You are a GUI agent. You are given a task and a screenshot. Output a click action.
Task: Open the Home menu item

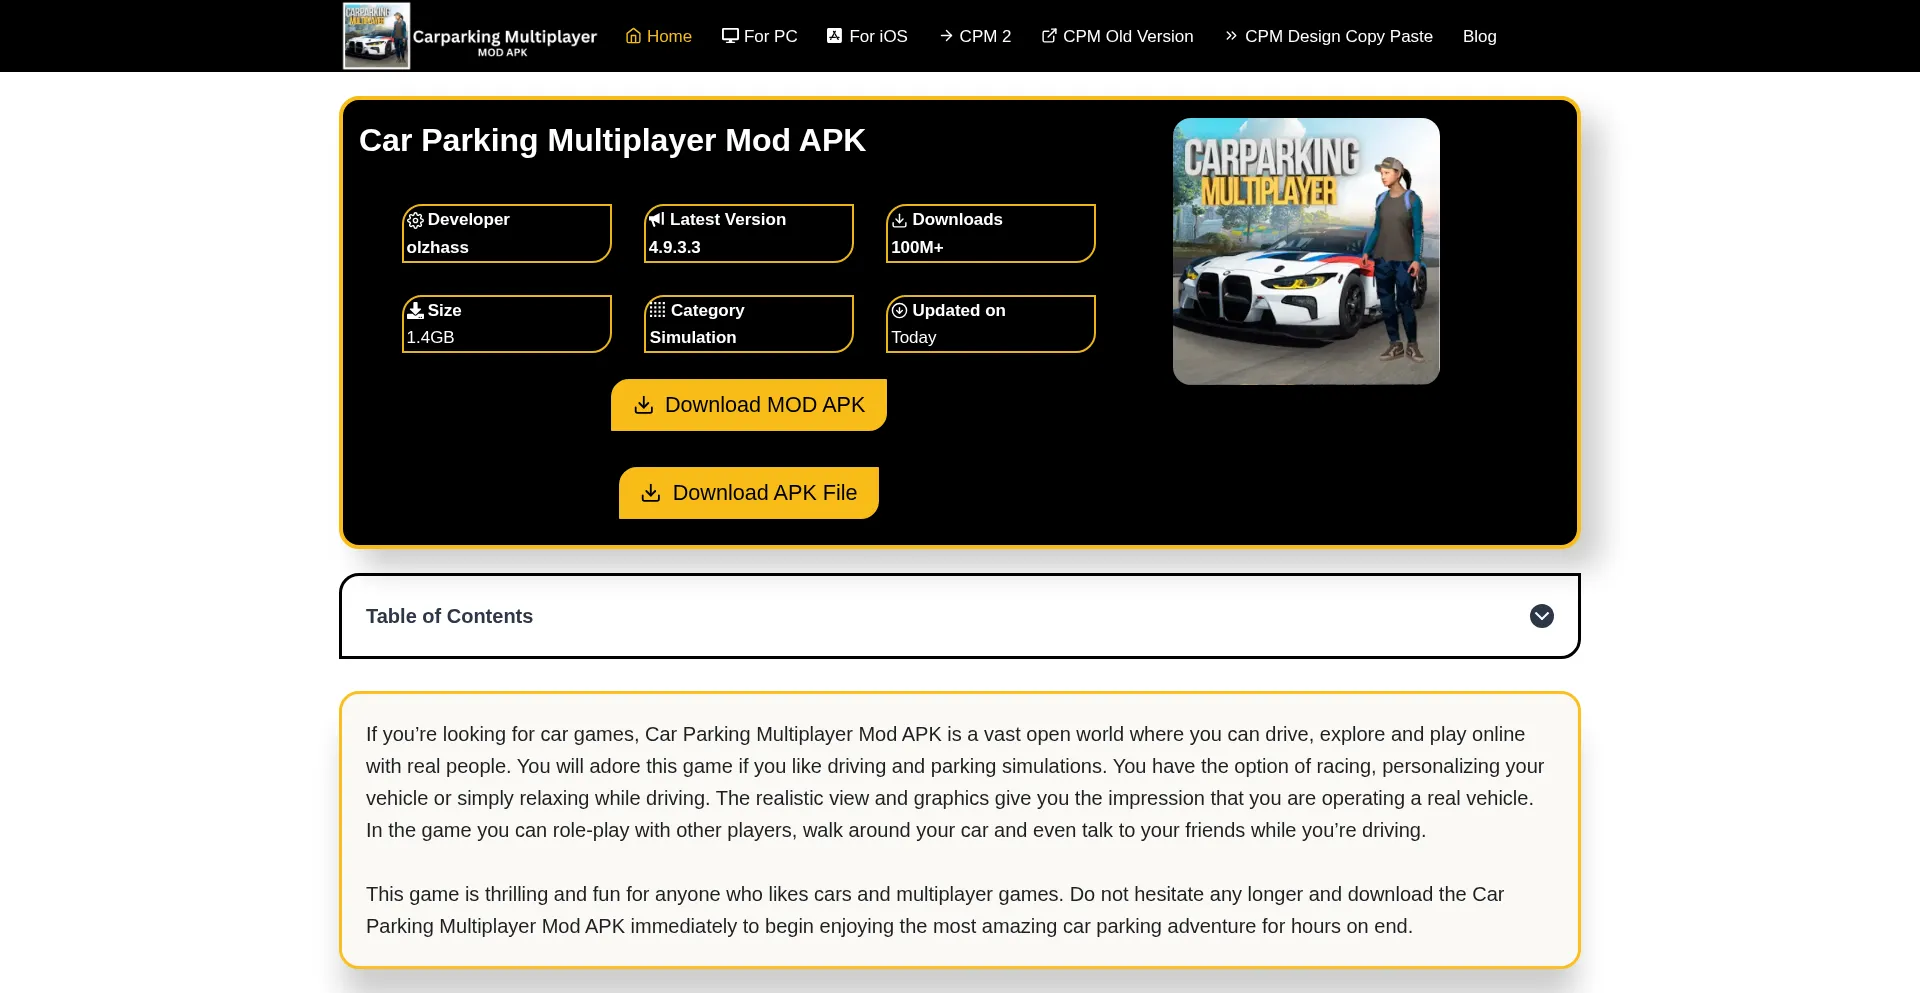click(x=658, y=36)
